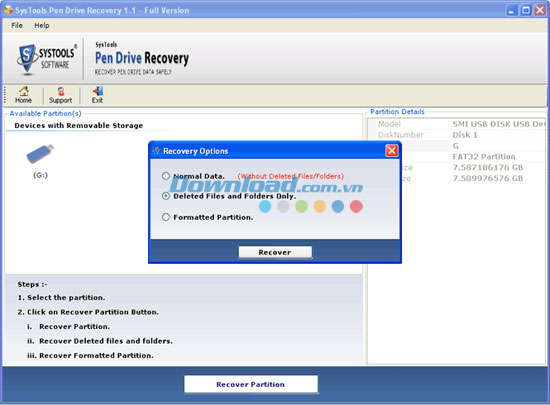Close the Recovery Options dialog

pyautogui.click(x=391, y=151)
